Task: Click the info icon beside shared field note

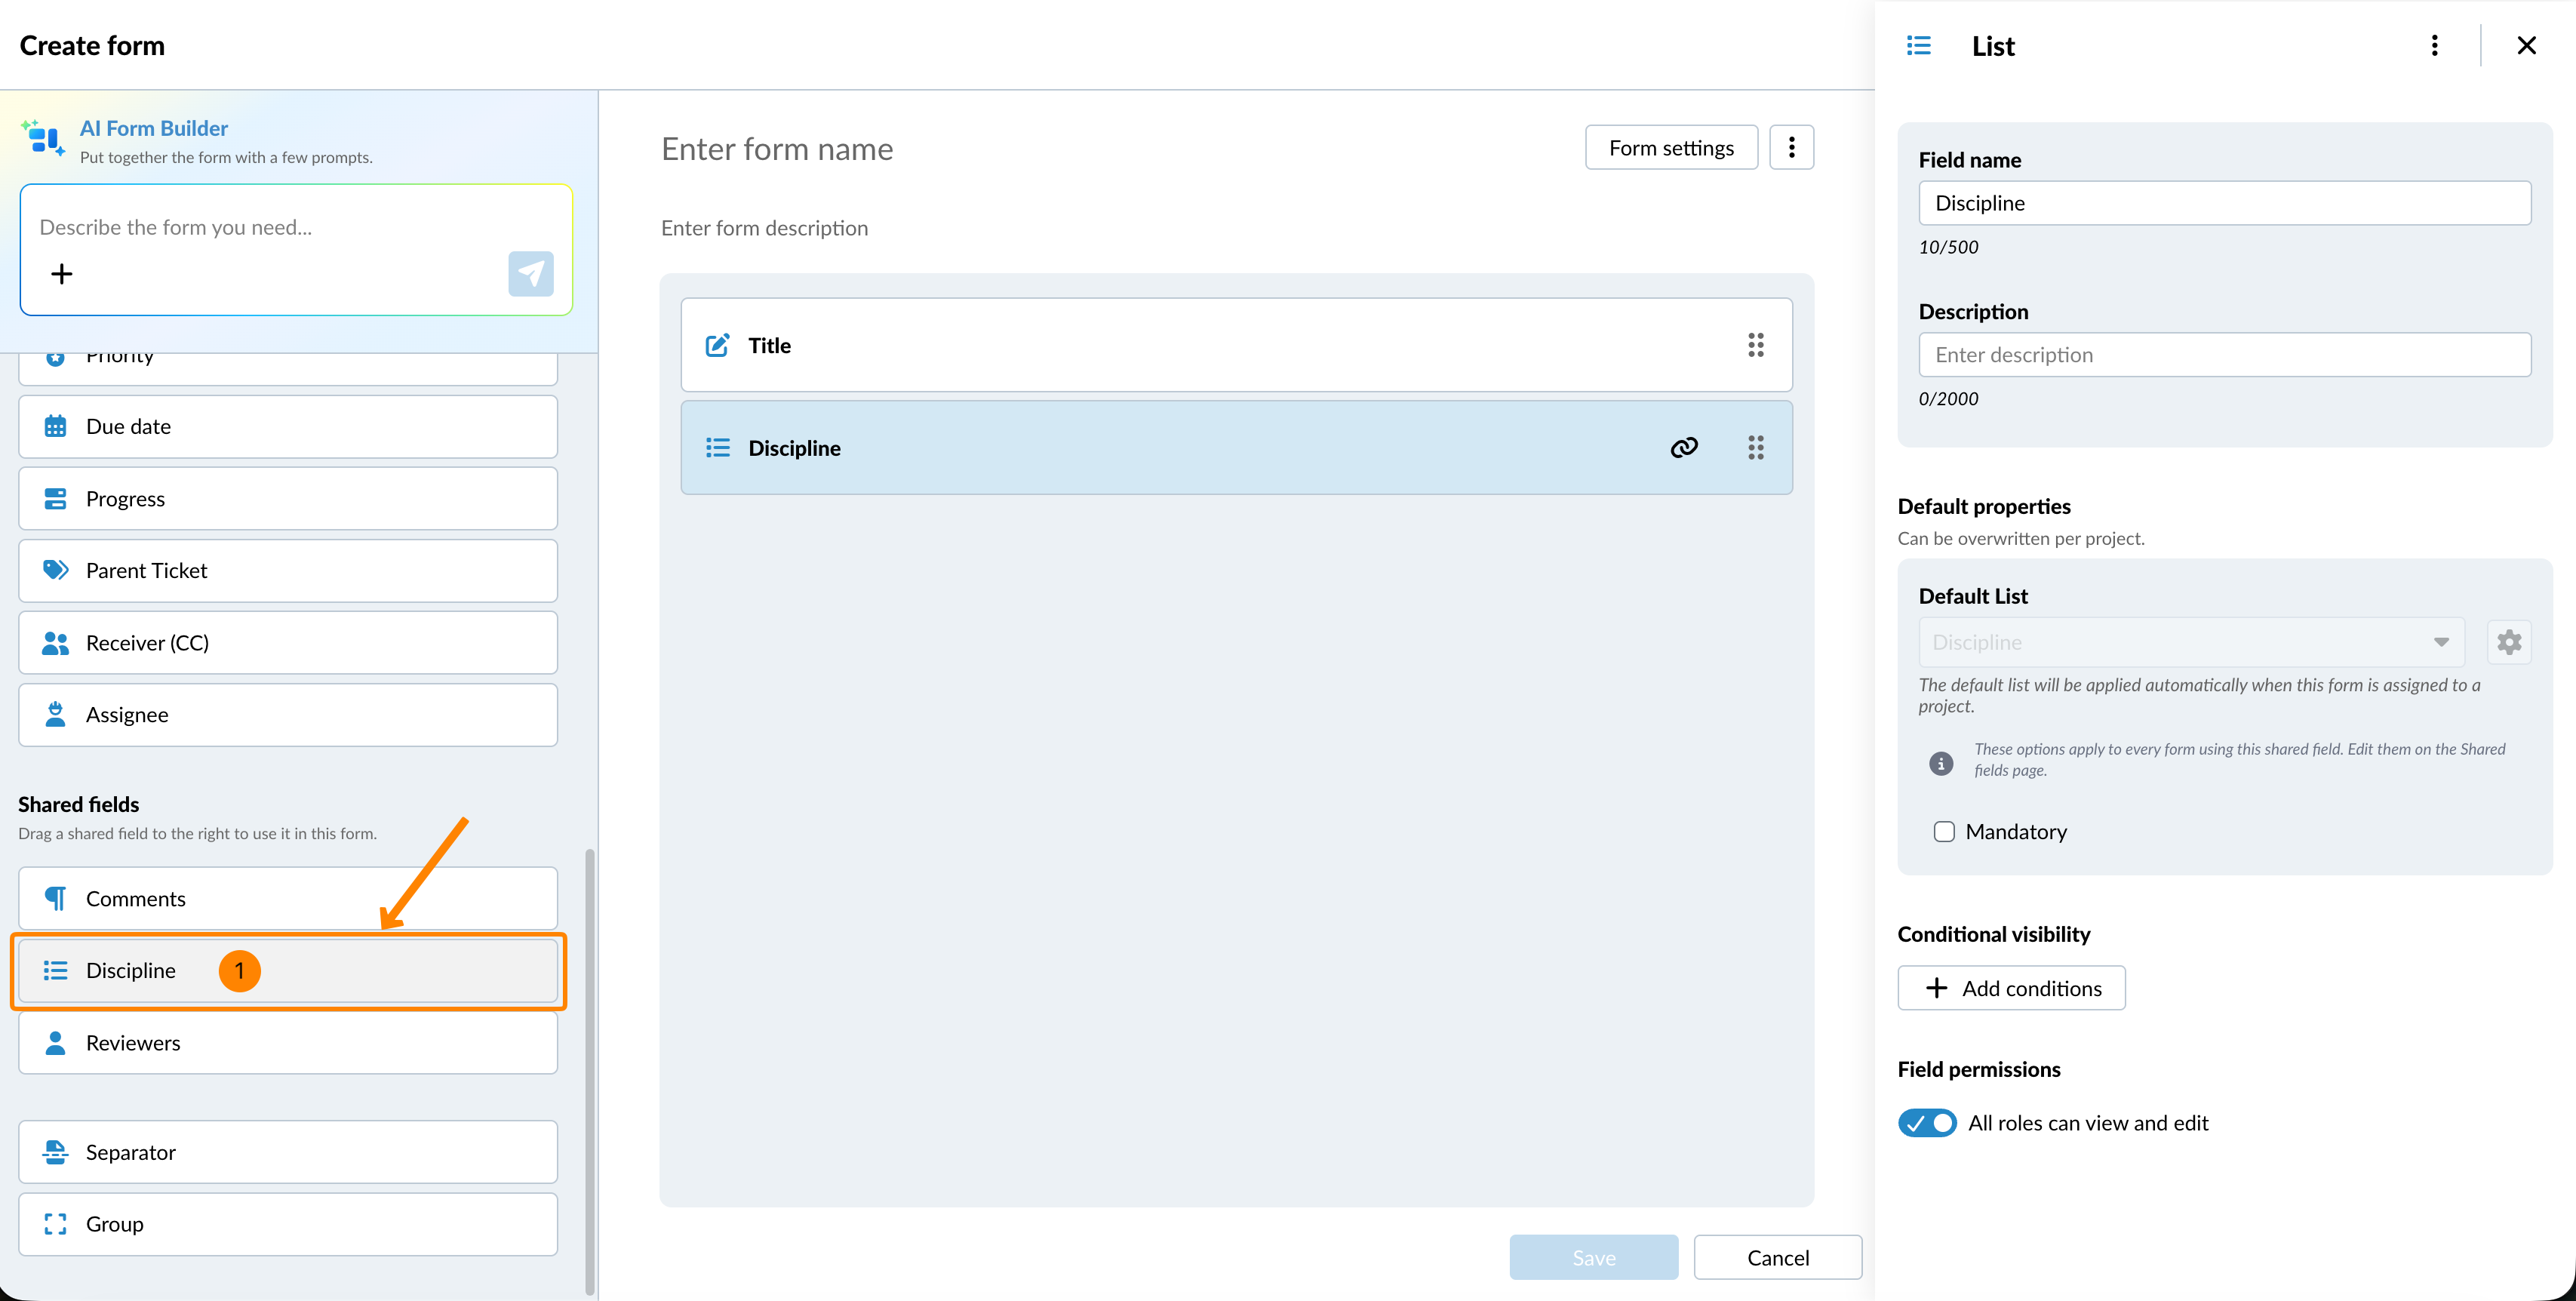Action: click(1941, 763)
